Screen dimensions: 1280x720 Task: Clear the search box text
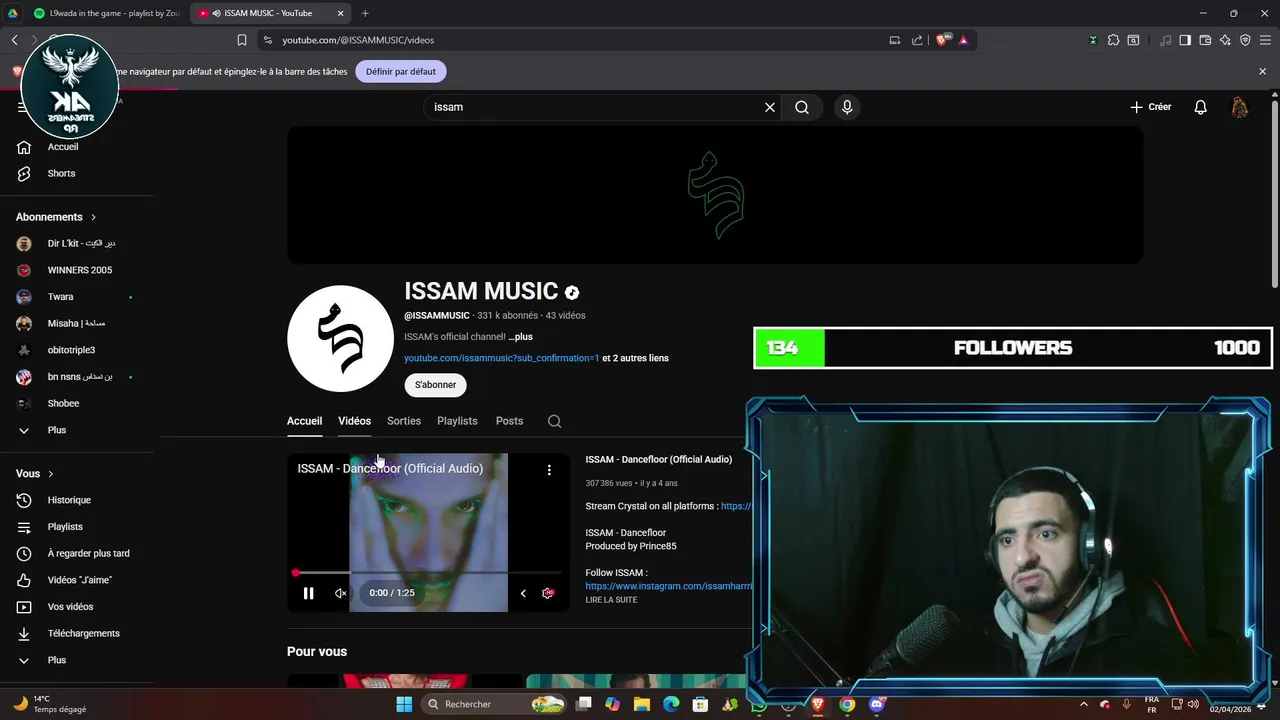[770, 107]
